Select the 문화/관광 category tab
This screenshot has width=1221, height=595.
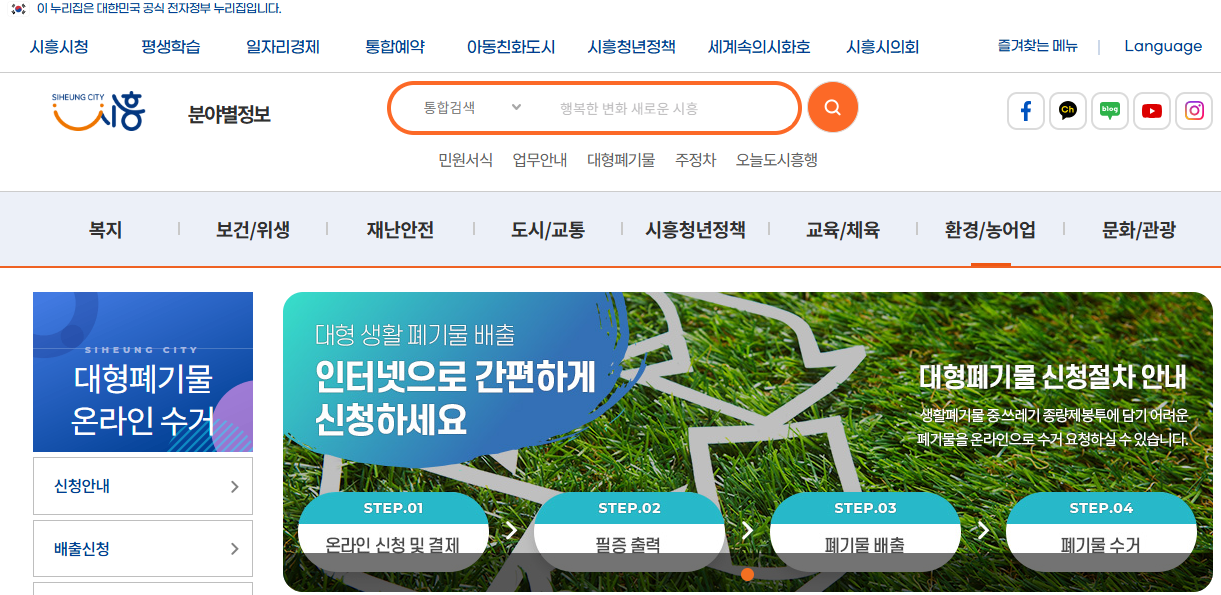click(1139, 230)
